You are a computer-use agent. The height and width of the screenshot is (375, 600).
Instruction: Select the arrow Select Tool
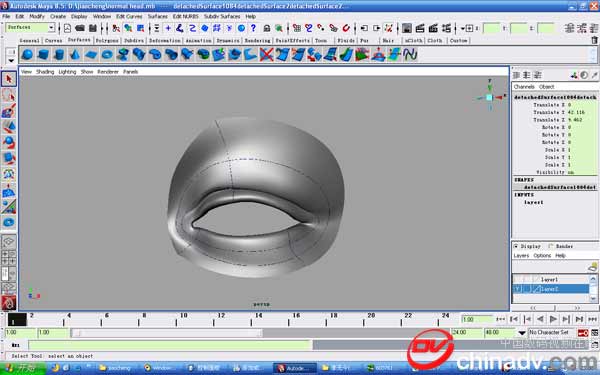coord(9,79)
